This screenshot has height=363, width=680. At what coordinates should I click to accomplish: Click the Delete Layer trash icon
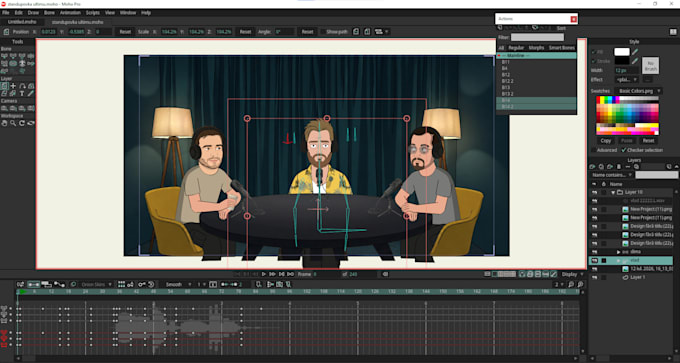point(619,167)
